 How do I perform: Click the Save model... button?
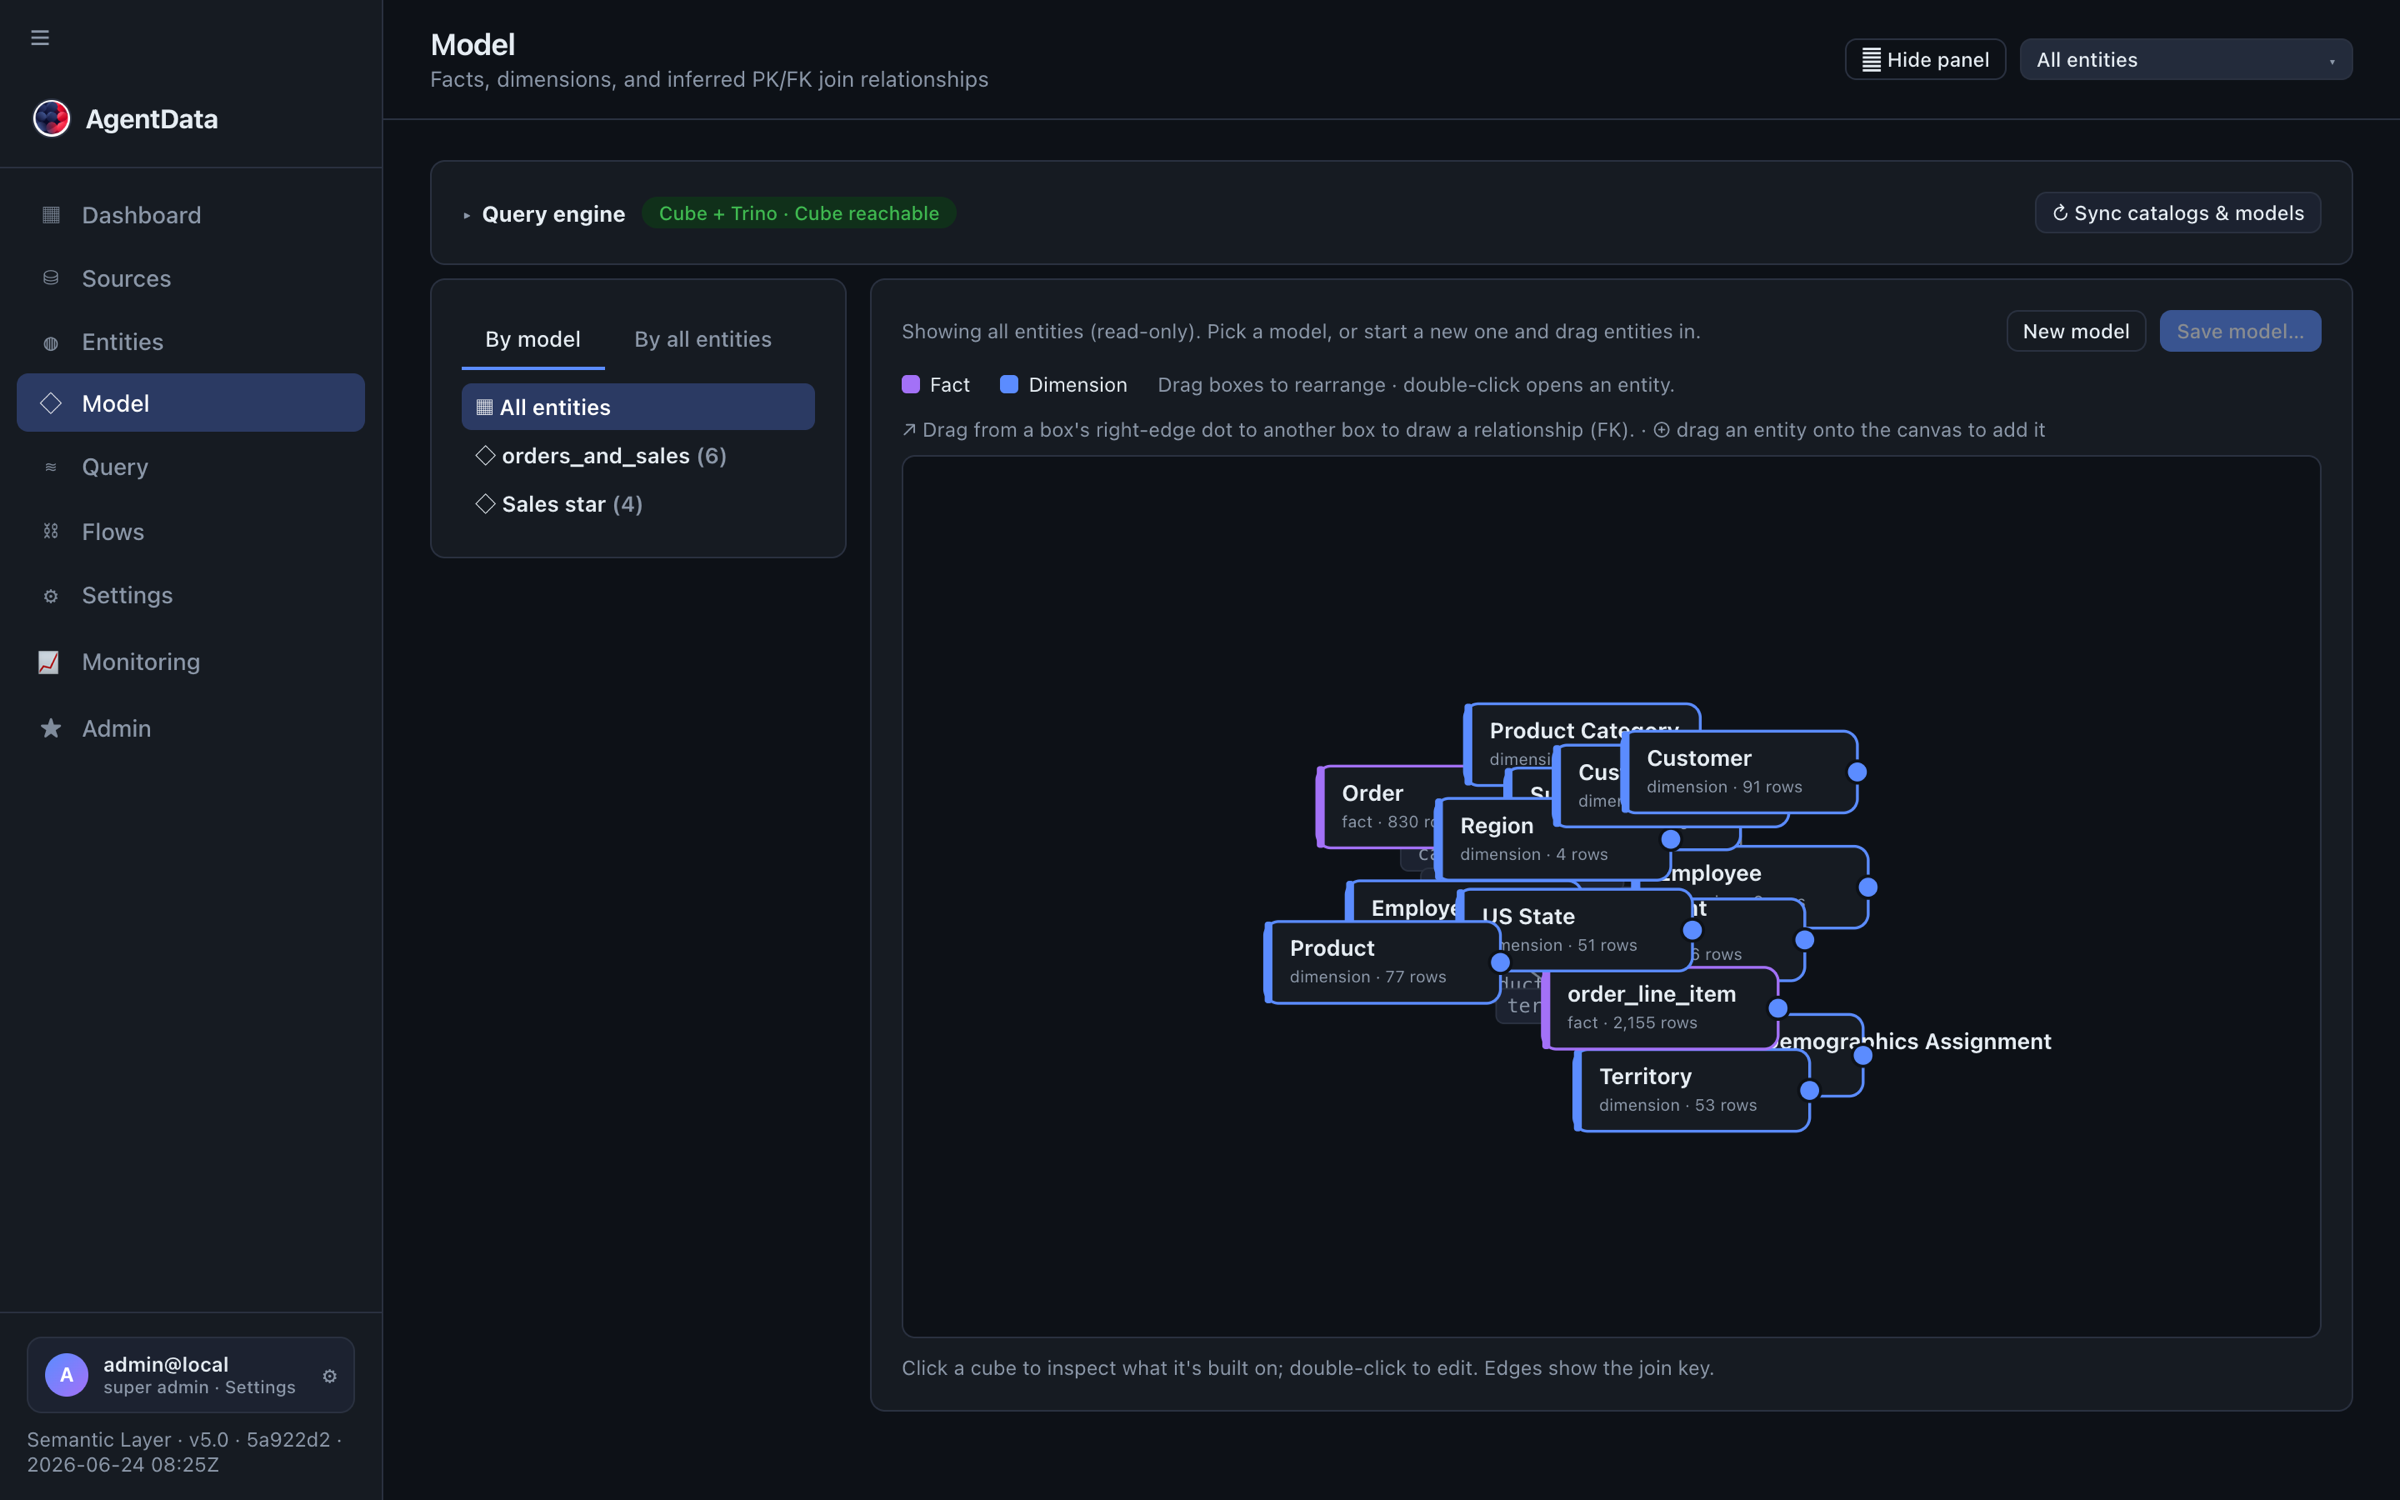tap(2240, 331)
